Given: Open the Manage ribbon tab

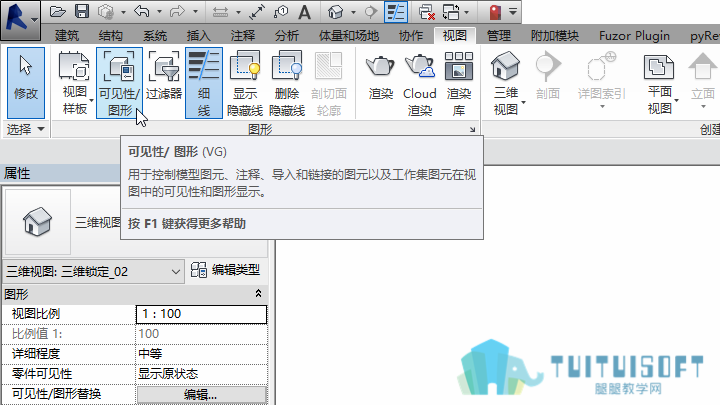Looking at the screenshot, I should click(499, 35).
